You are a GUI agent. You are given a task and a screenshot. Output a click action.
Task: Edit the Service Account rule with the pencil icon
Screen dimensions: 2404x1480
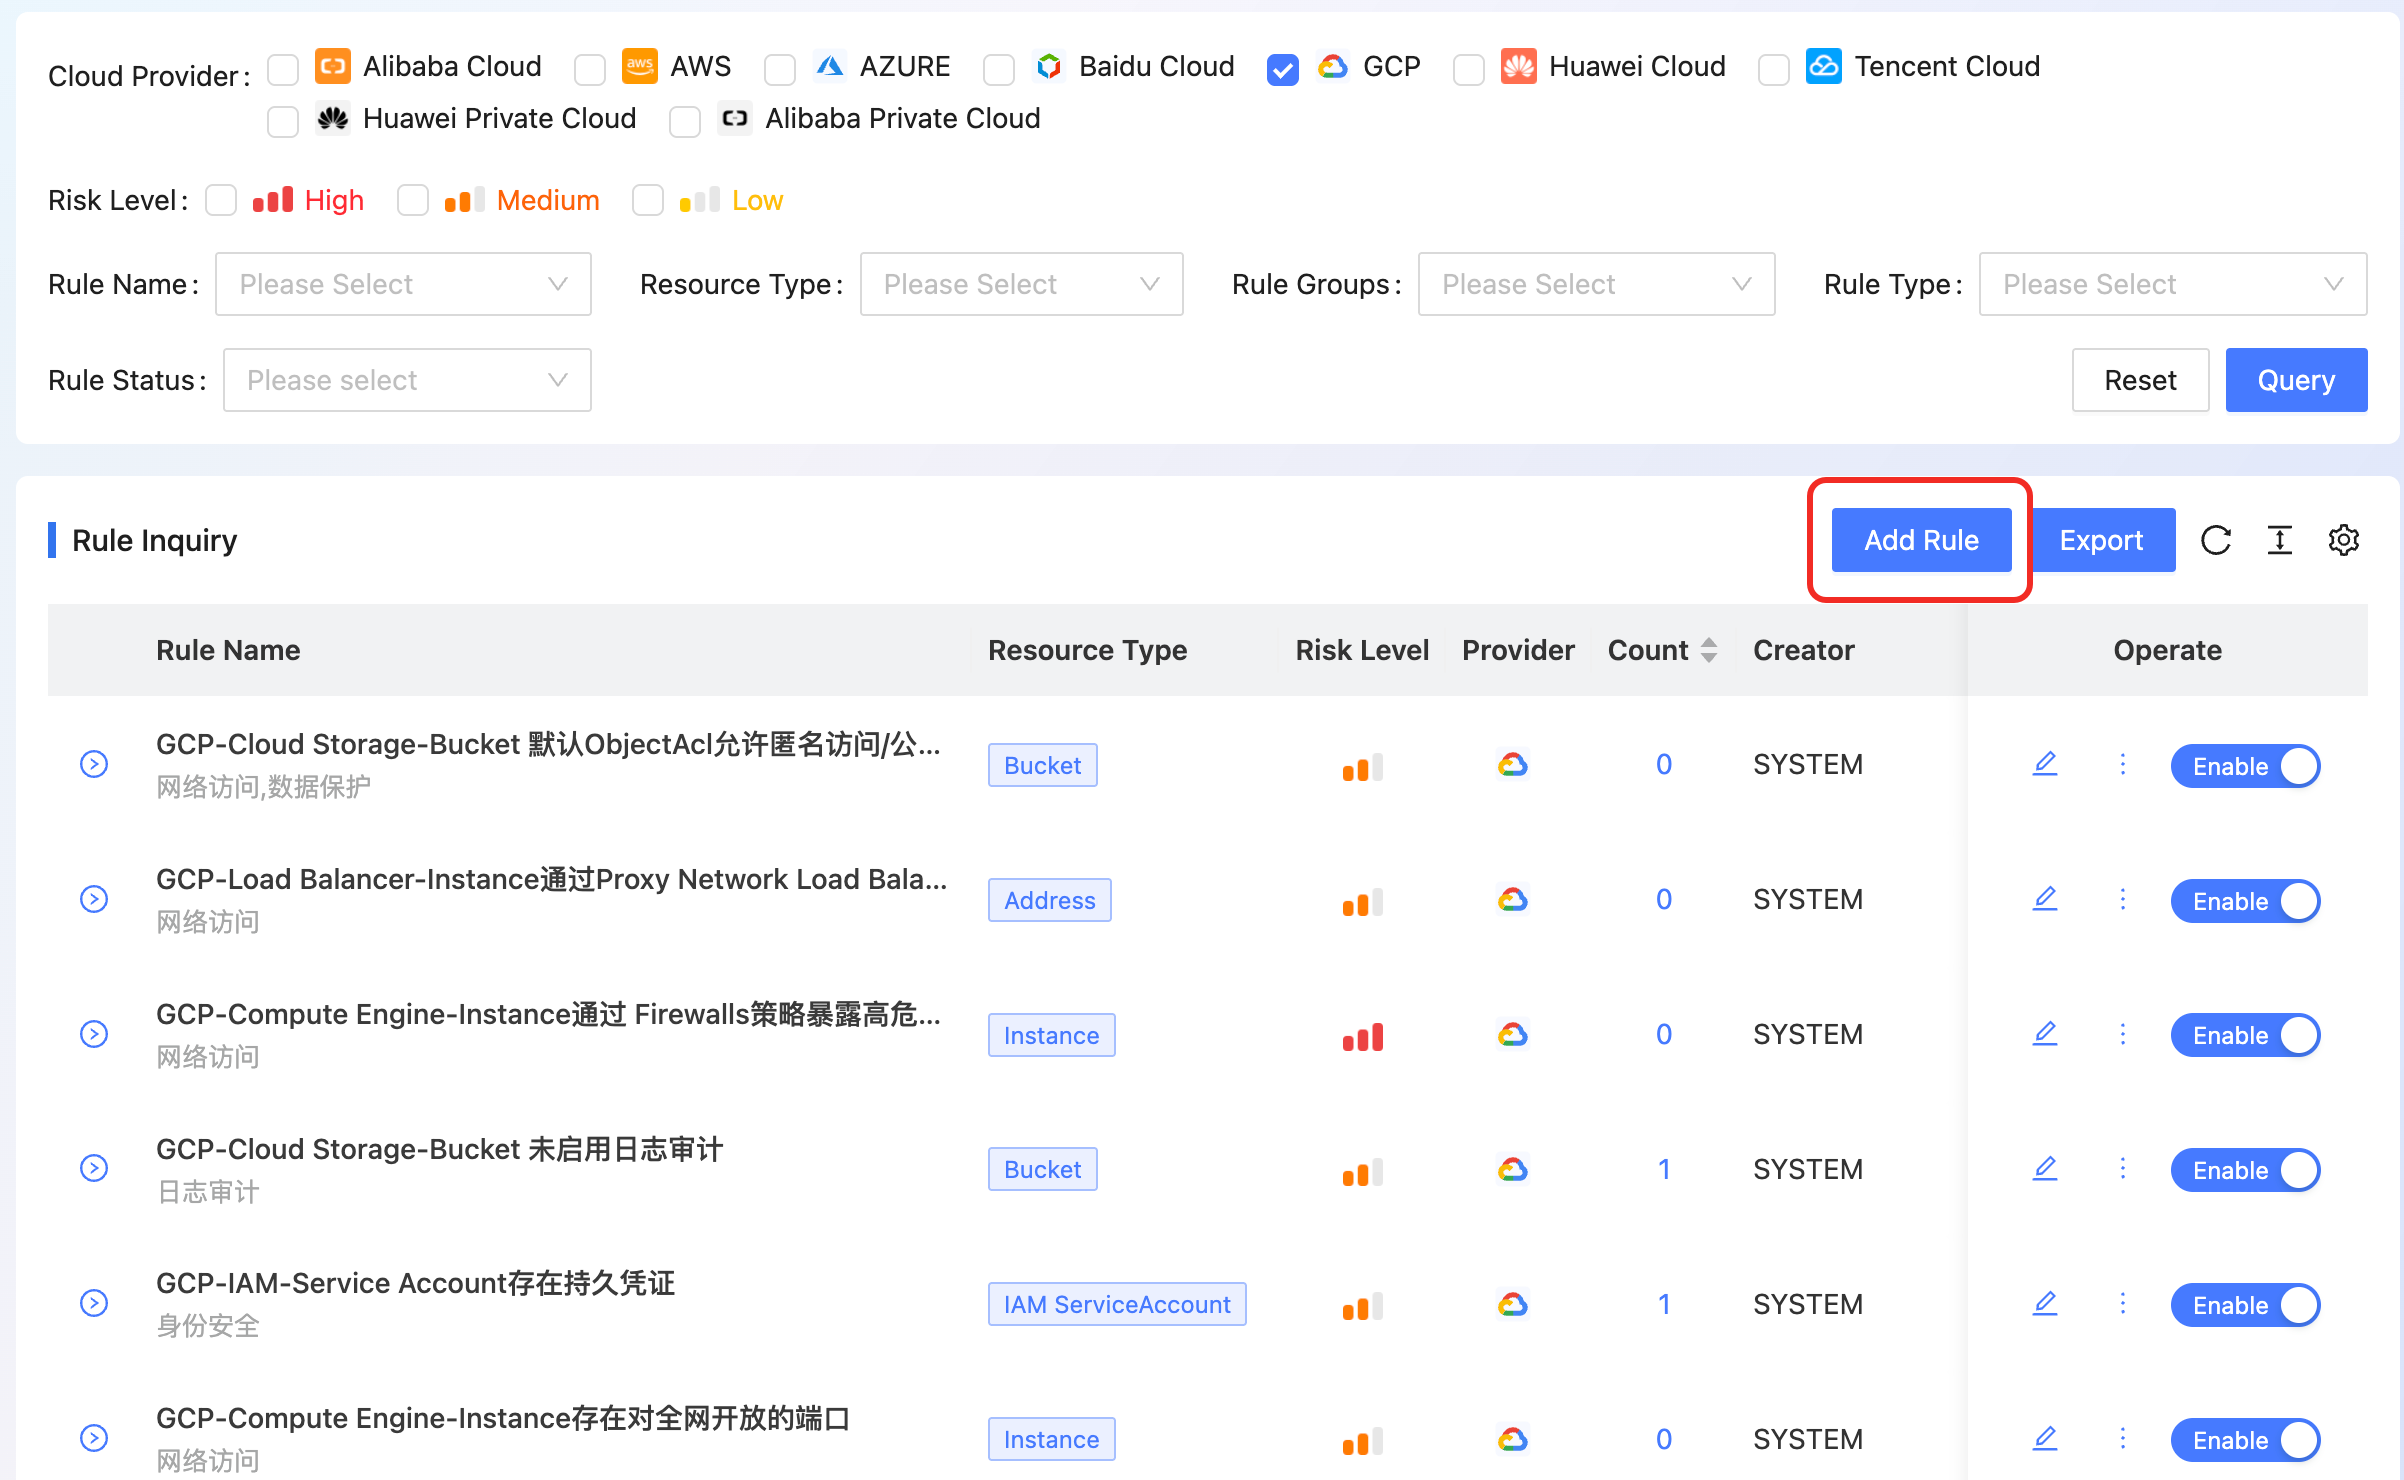pos(2045,1304)
